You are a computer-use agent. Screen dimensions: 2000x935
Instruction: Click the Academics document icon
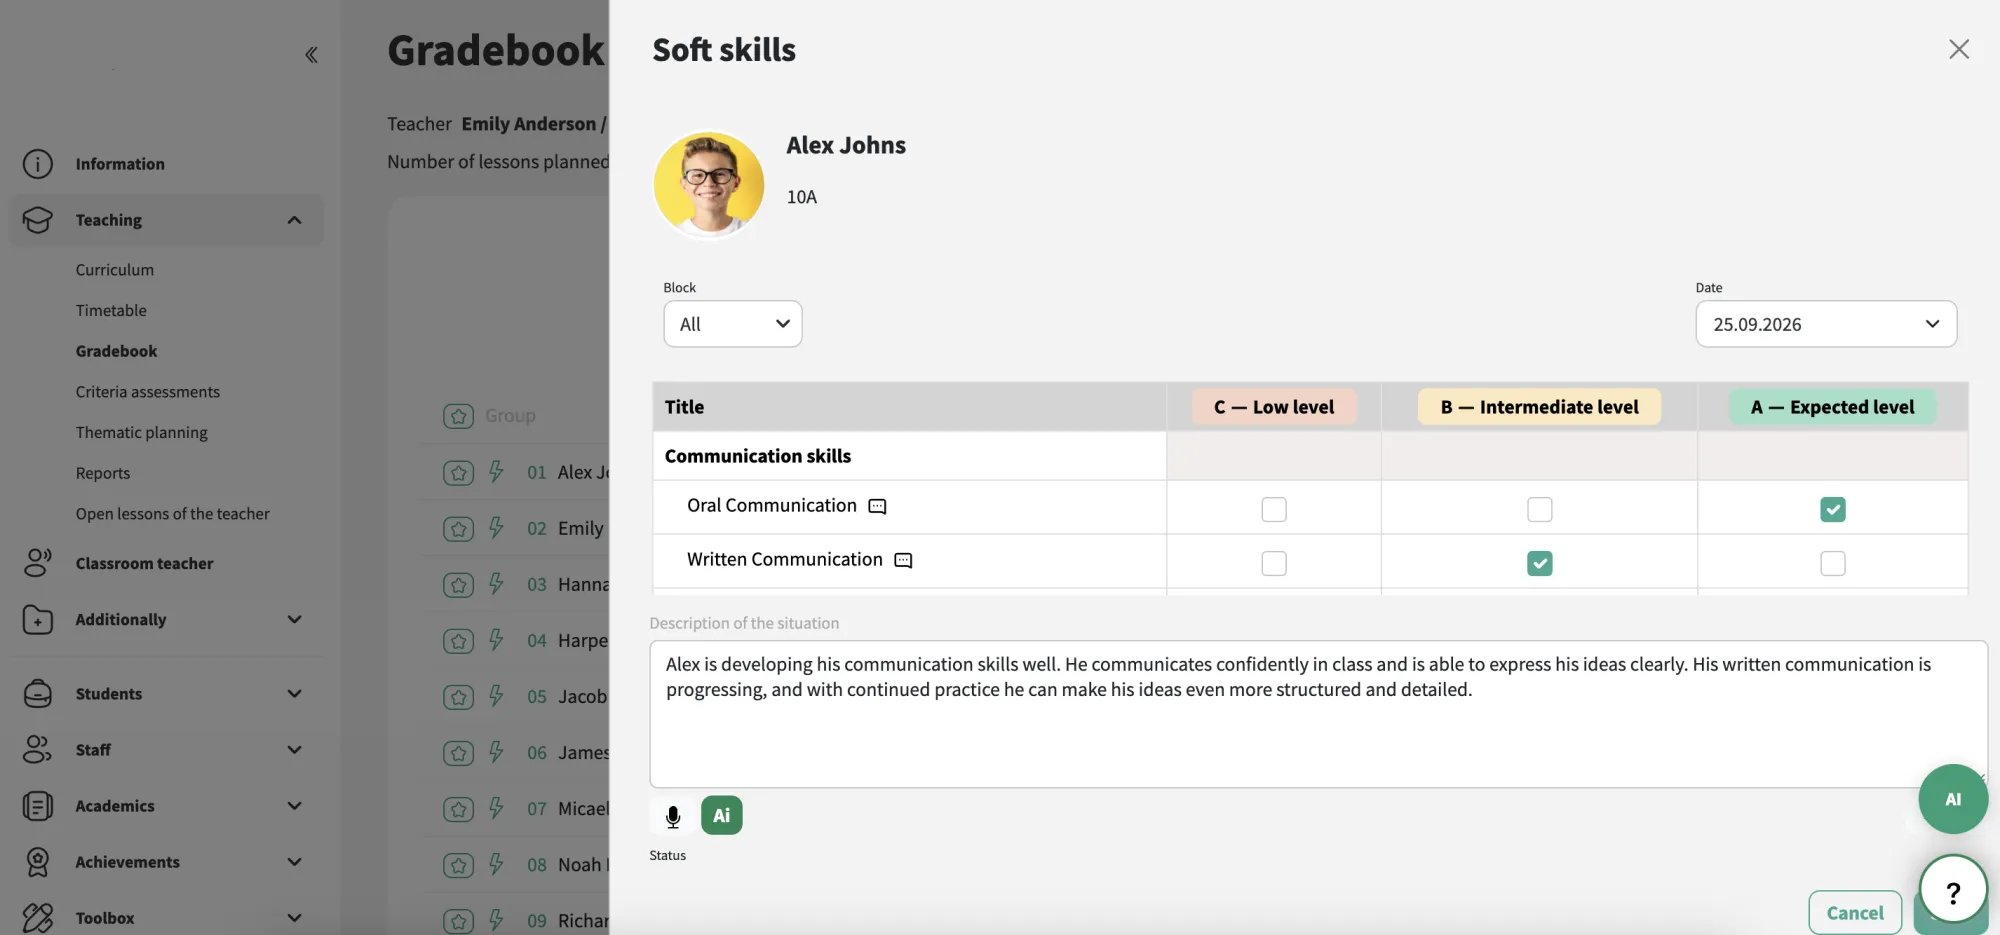[37, 805]
